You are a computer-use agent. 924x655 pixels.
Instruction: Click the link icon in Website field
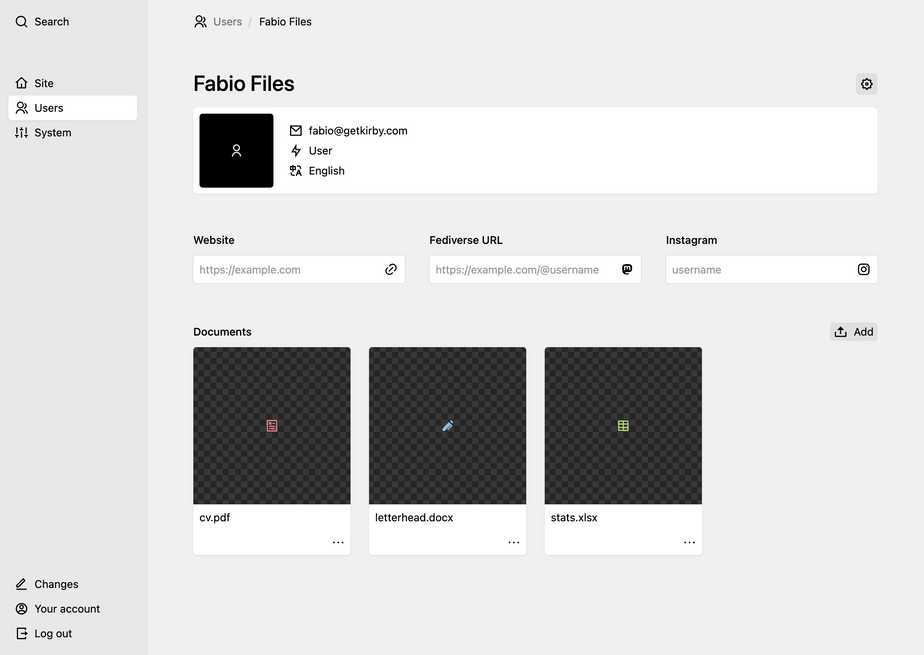[391, 269]
